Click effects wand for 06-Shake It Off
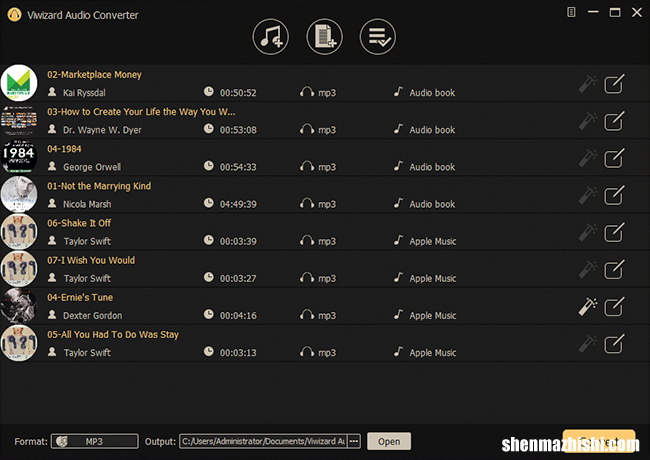Screen dimensions: 650x460 pyautogui.click(x=588, y=233)
